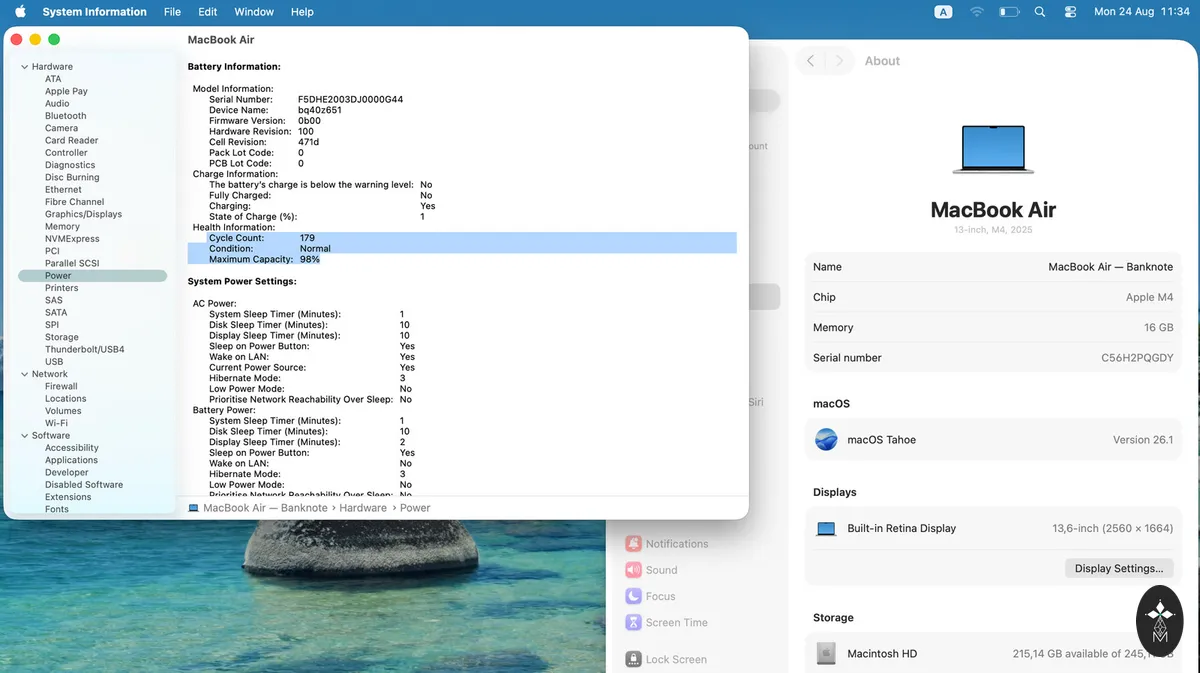Select Power in the sidebar
The height and width of the screenshot is (673, 1200).
(x=92, y=276)
